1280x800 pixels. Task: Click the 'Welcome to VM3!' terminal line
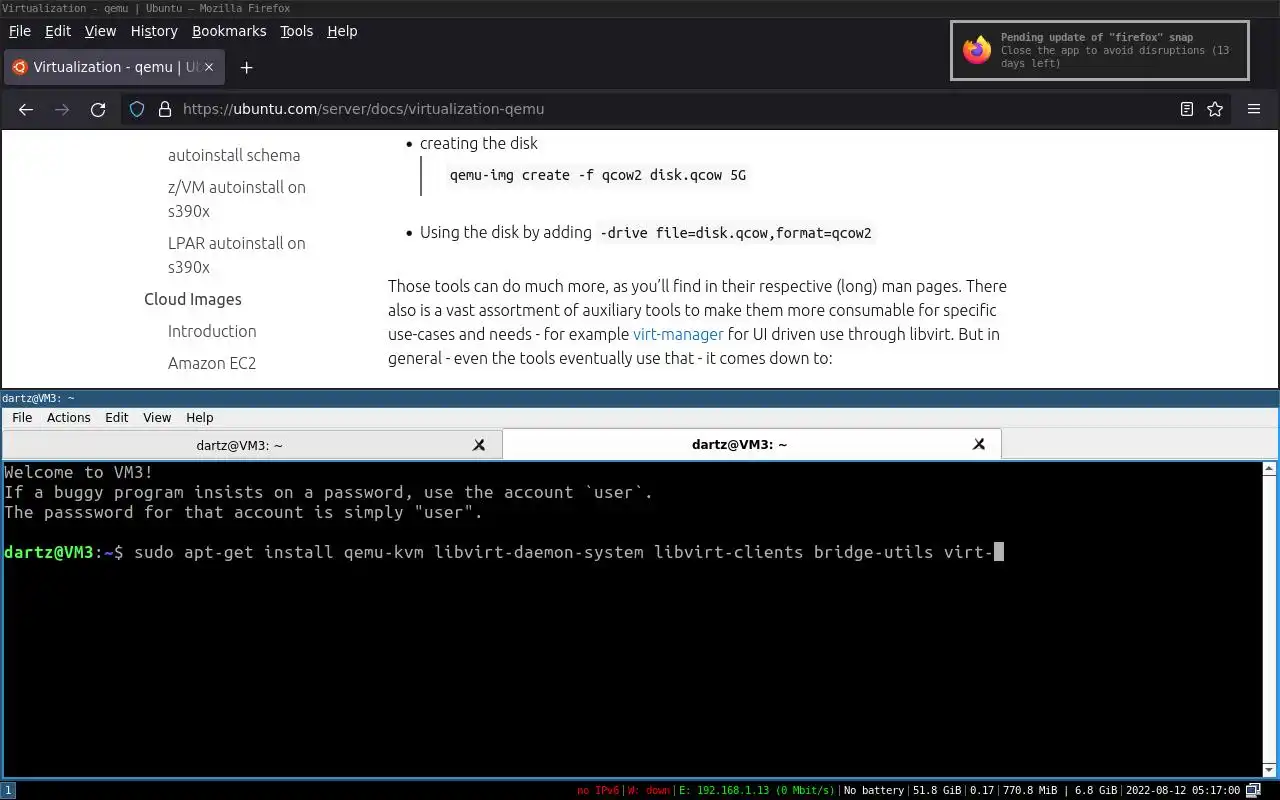pos(79,472)
